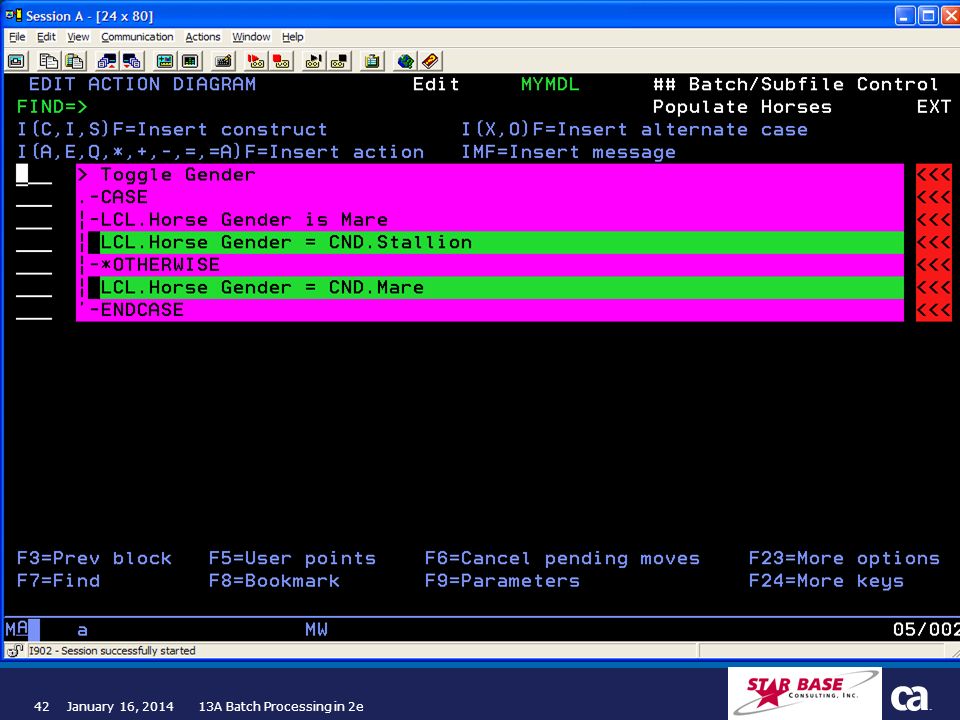Select the '.-CASE' line
The height and width of the screenshot is (720, 960).
coord(490,198)
